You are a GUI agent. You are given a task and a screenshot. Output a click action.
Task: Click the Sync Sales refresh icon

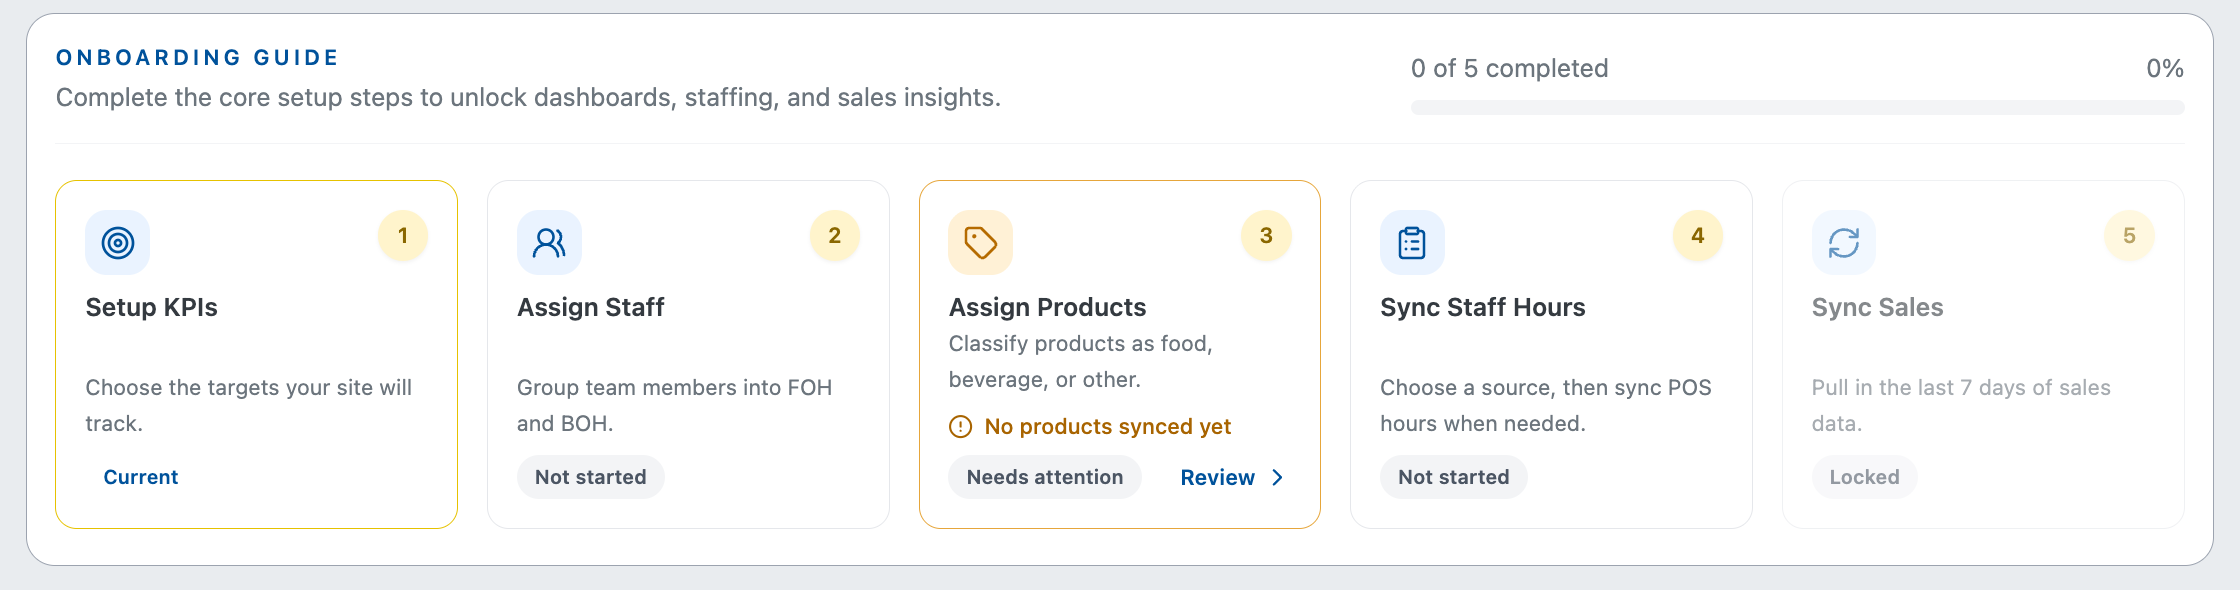1844,243
